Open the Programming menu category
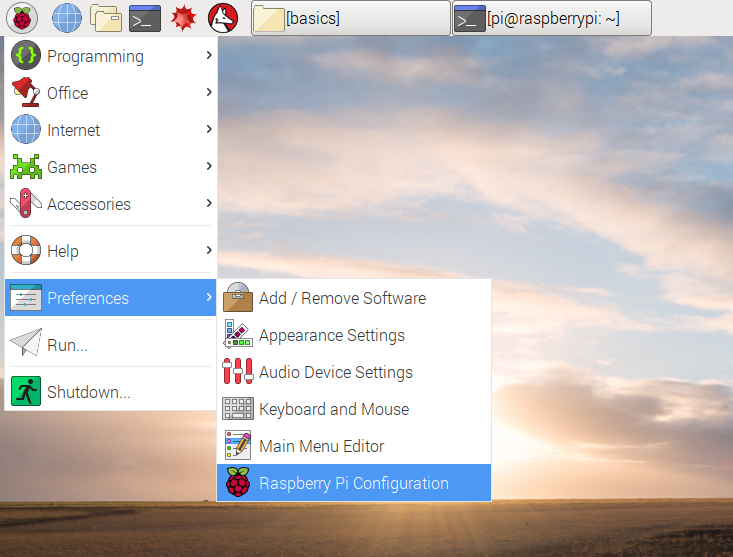The height and width of the screenshot is (557, 733). (x=111, y=56)
